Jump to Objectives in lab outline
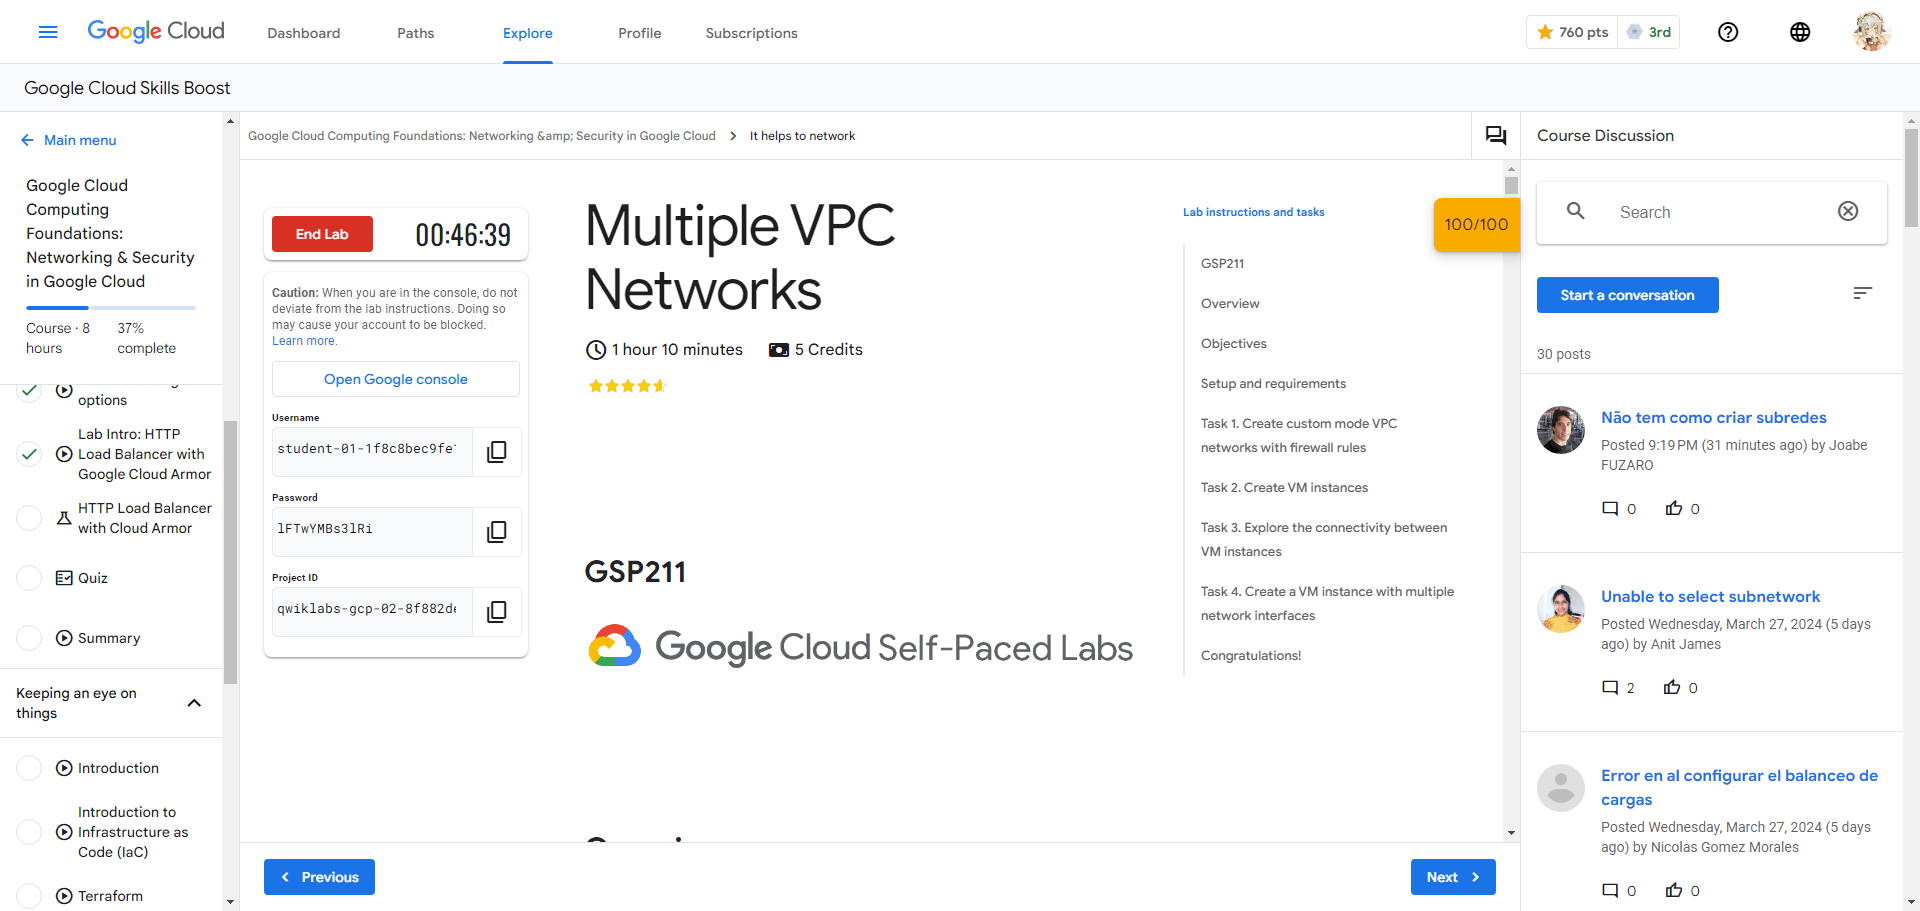The height and width of the screenshot is (911, 1920). pyautogui.click(x=1234, y=344)
